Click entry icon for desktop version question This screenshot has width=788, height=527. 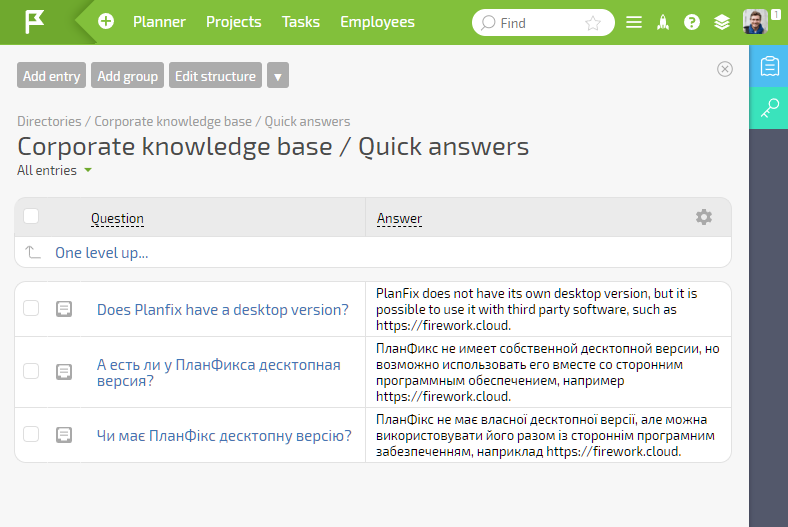click(x=64, y=309)
